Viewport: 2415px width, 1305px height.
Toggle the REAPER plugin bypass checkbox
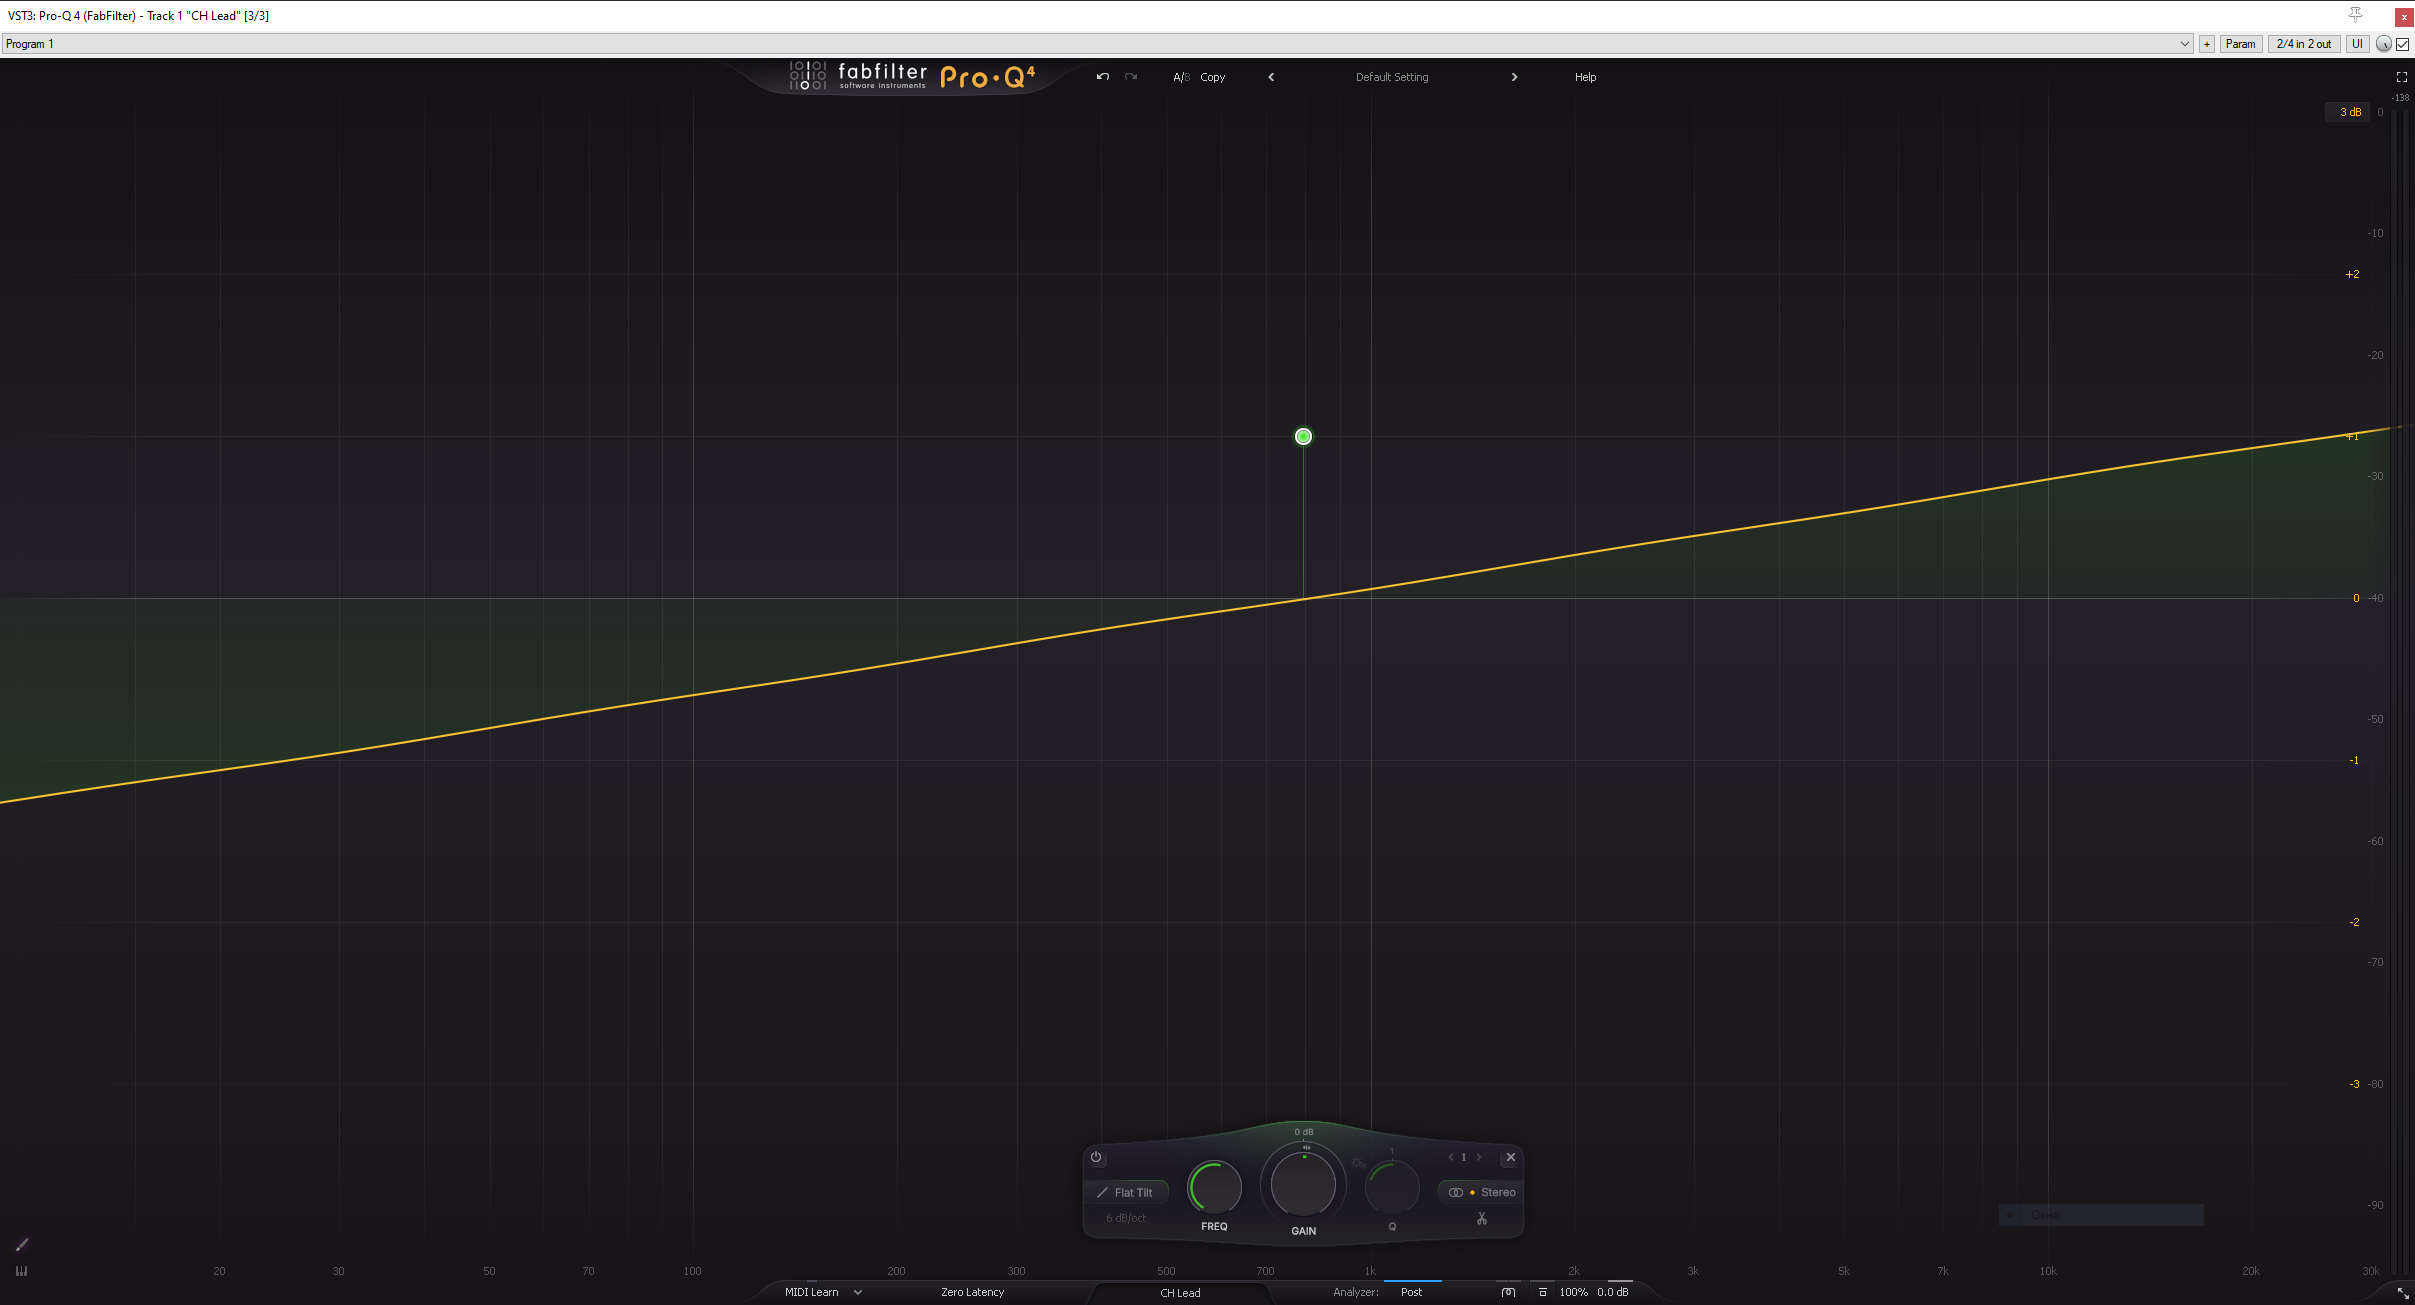coord(2402,44)
